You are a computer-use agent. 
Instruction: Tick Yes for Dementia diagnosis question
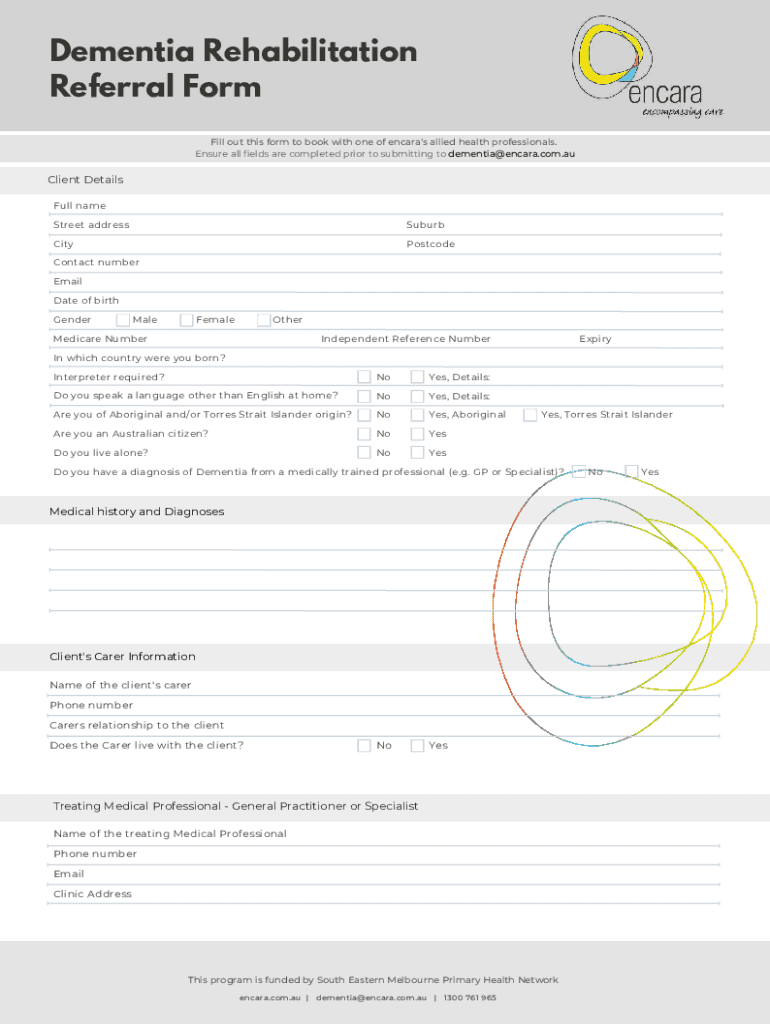point(631,472)
